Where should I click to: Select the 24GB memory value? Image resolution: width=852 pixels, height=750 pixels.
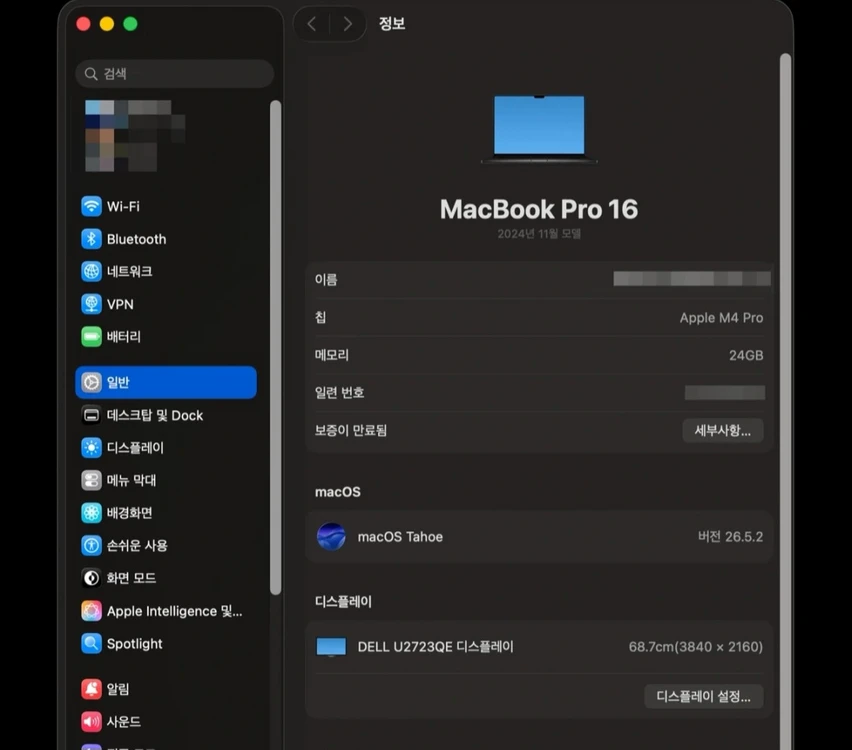pyautogui.click(x=746, y=355)
